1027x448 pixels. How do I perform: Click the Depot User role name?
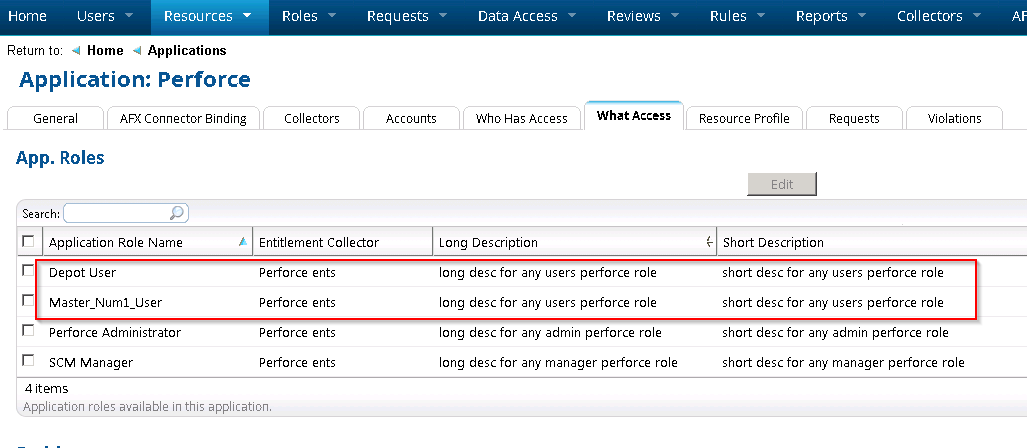pyautogui.click(x=83, y=272)
